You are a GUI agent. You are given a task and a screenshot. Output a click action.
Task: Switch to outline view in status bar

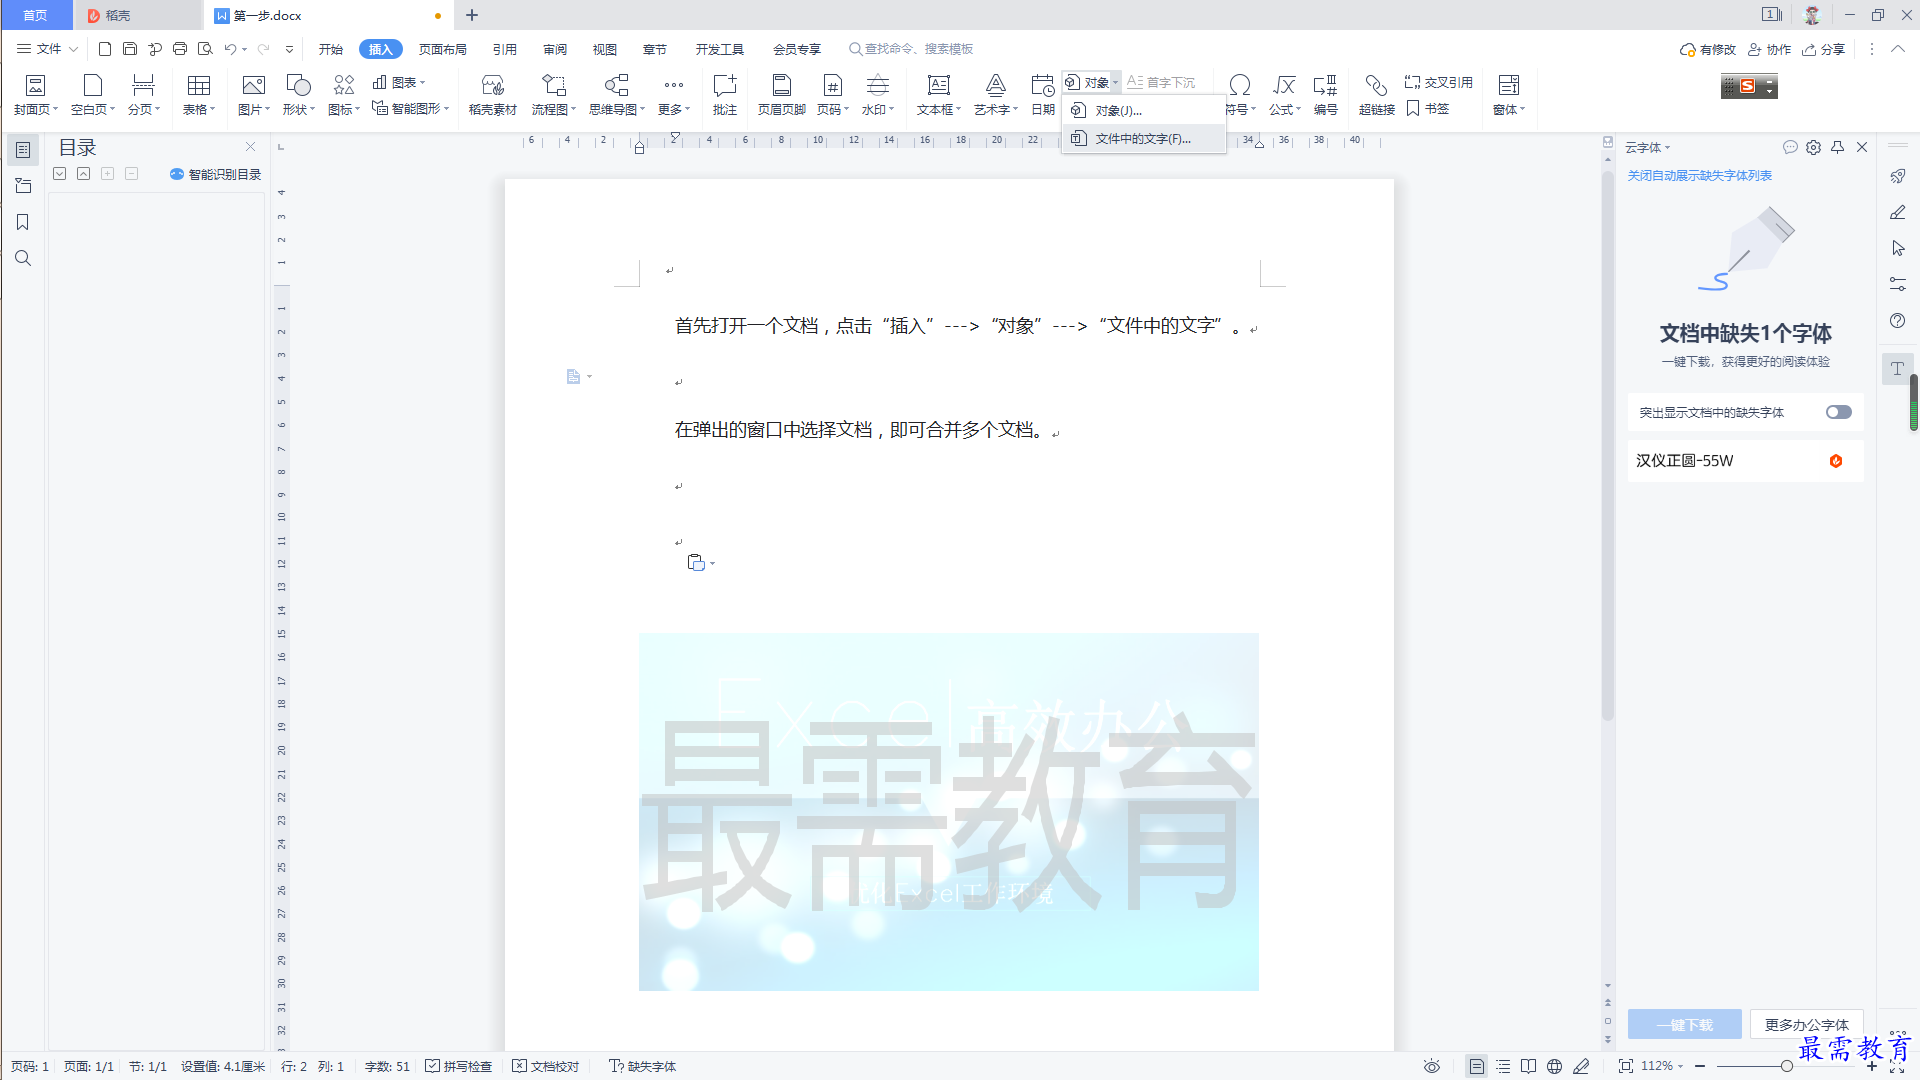(1503, 1066)
